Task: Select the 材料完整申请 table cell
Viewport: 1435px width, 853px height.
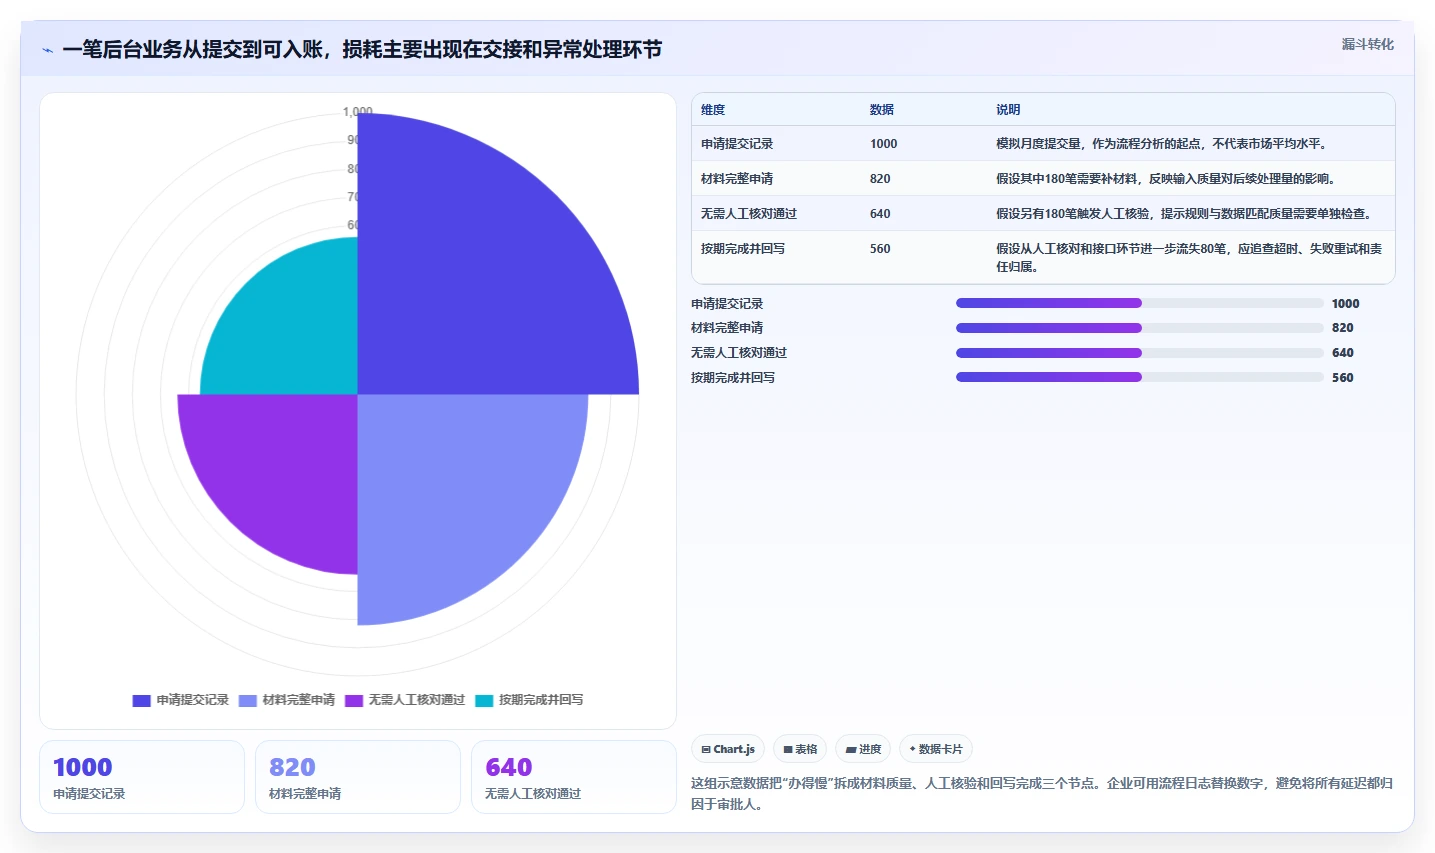Action: [737, 179]
